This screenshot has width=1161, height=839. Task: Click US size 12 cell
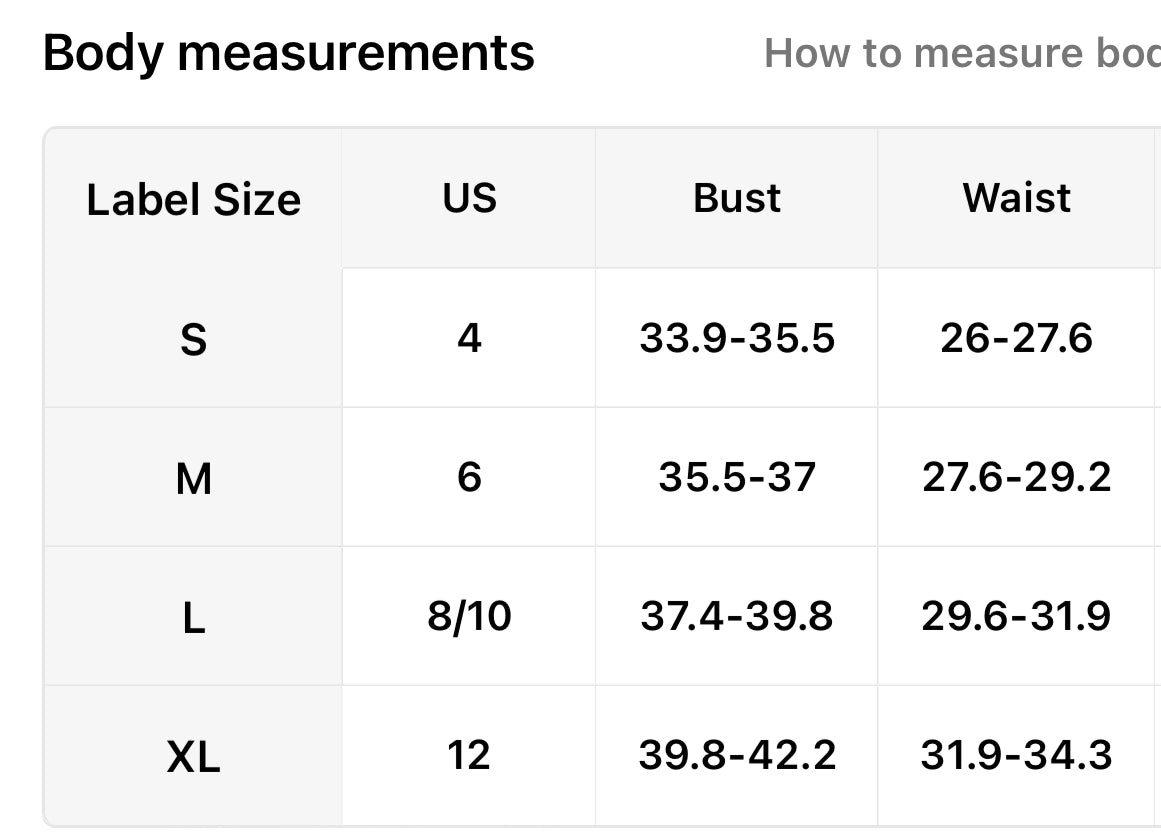[x=469, y=755]
